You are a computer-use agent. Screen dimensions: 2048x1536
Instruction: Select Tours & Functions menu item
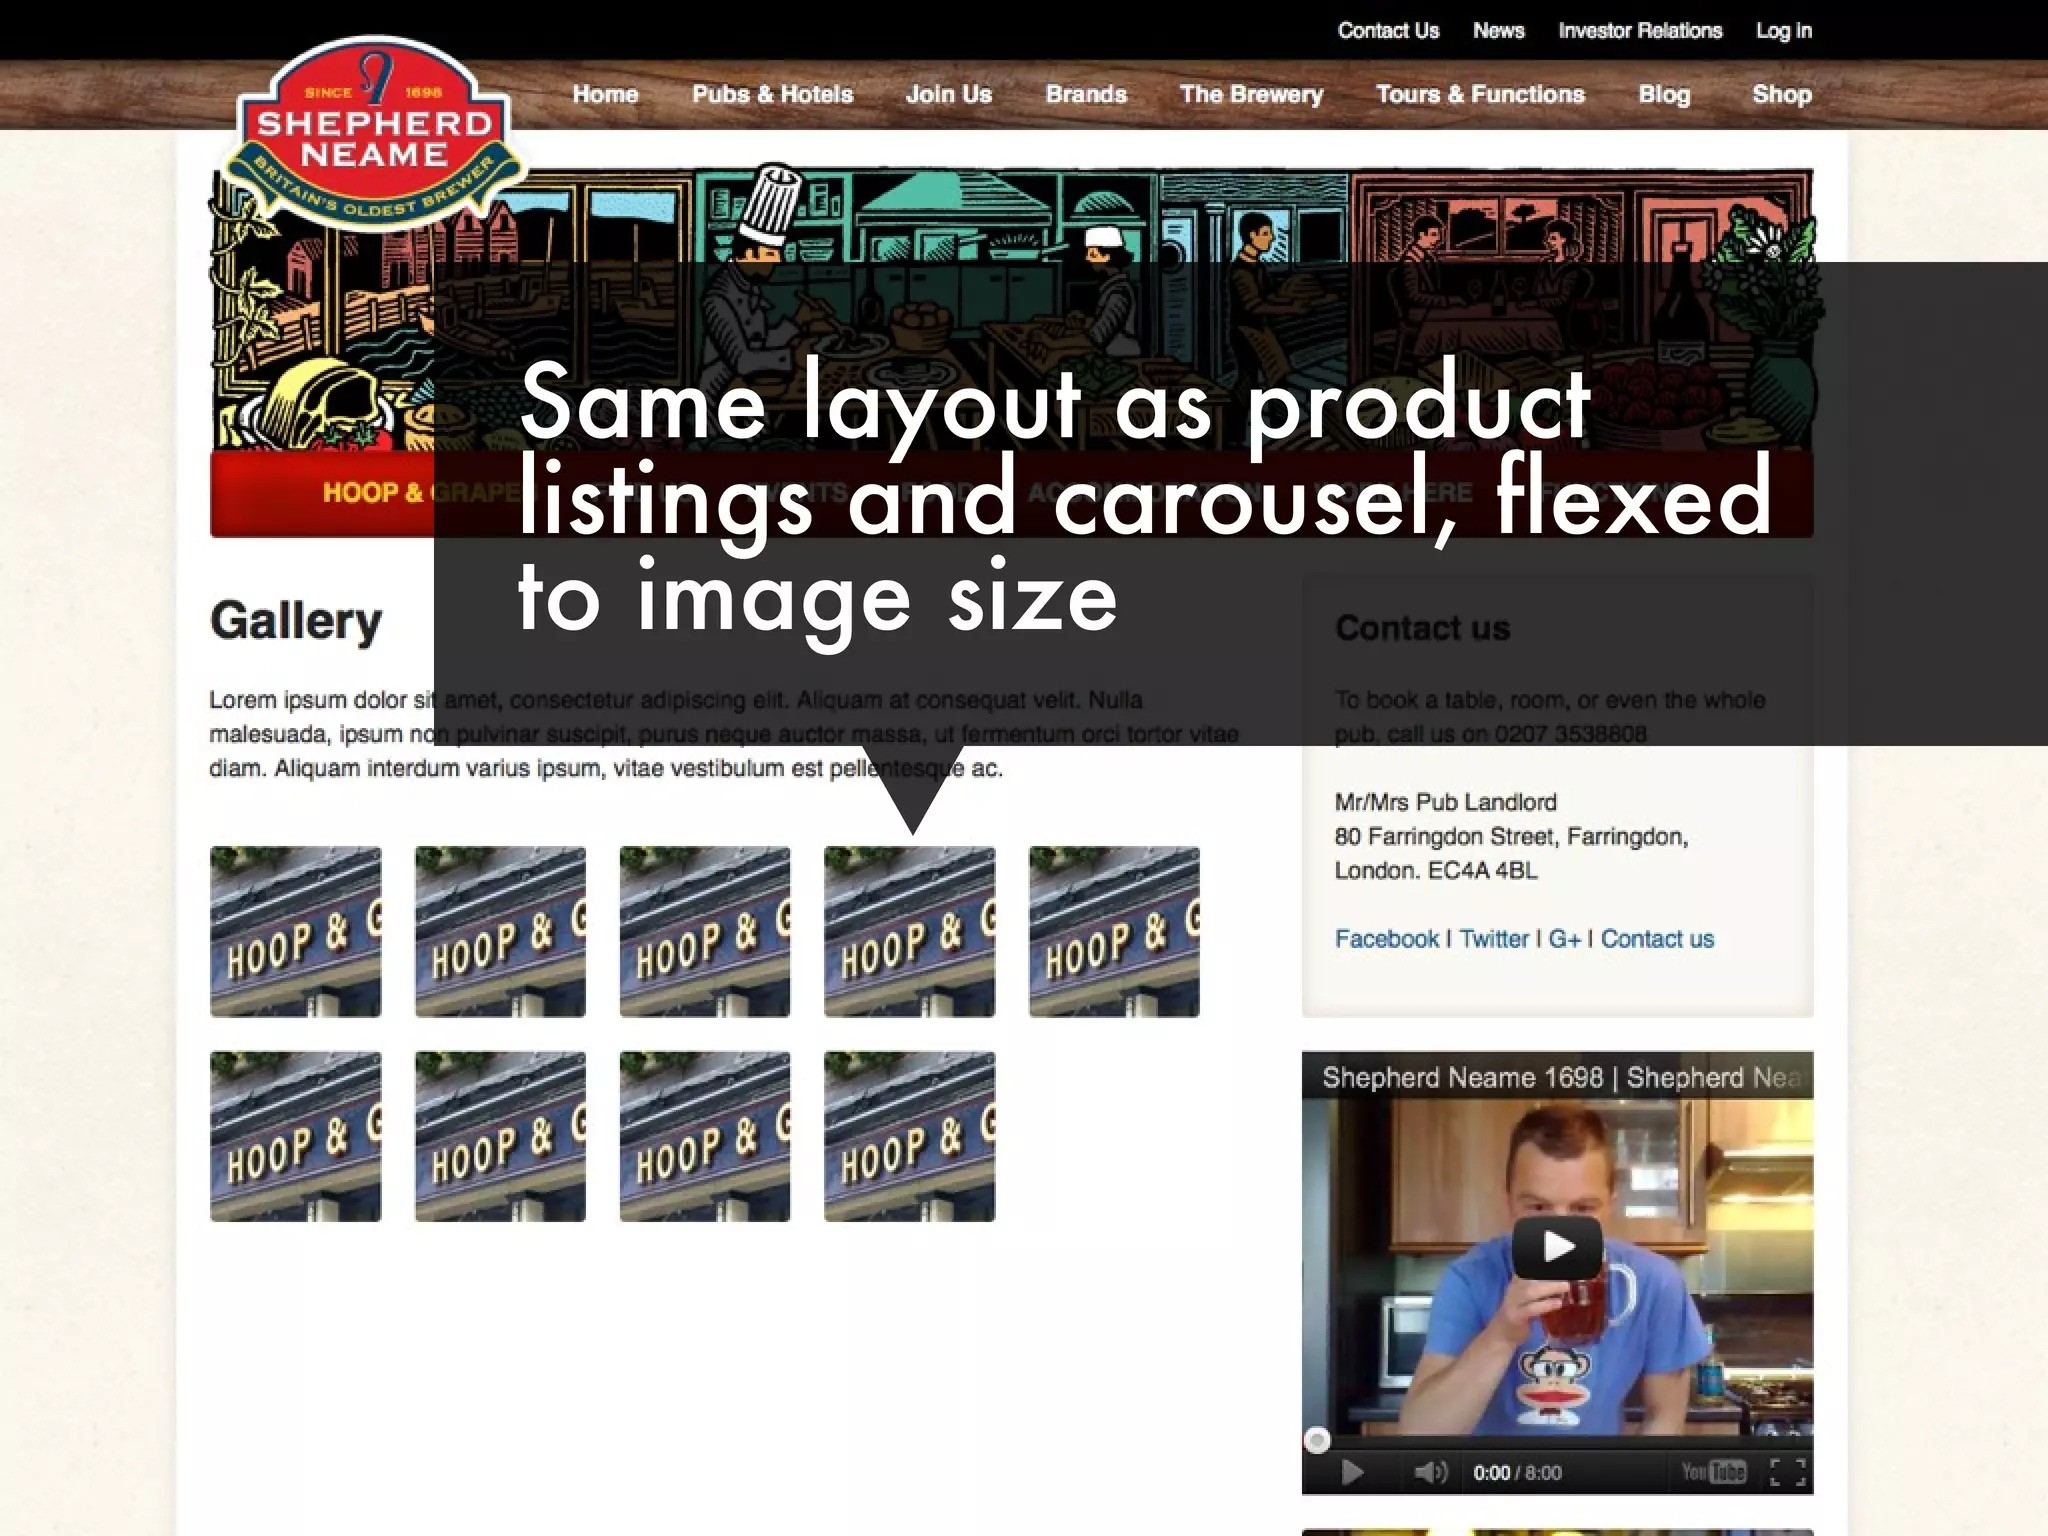pos(1480,94)
